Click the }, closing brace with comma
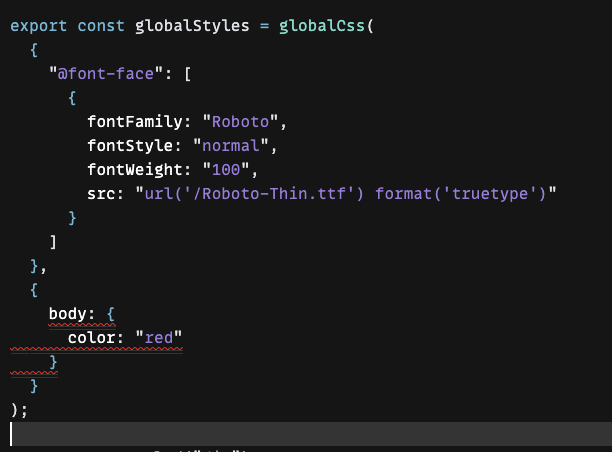Image resolution: width=612 pixels, height=452 pixels. pyautogui.click(x=38, y=266)
